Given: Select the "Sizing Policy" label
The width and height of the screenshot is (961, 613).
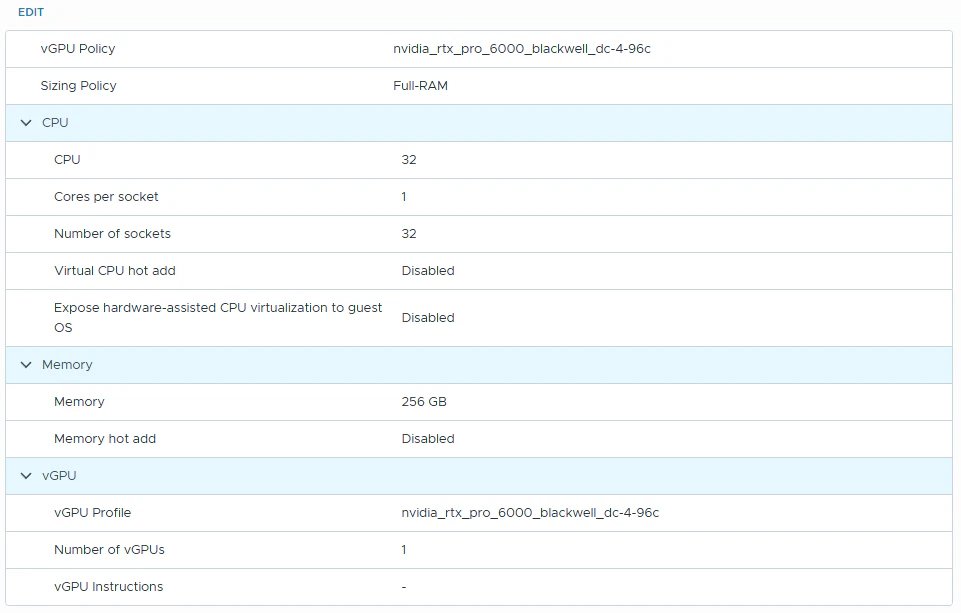Looking at the screenshot, I should [x=78, y=86].
